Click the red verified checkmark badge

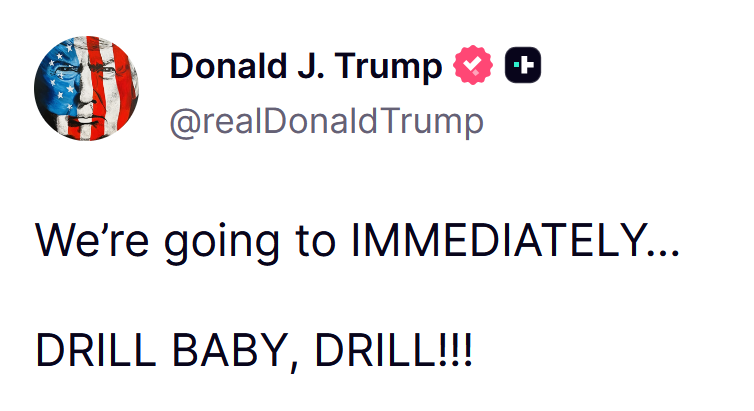(x=473, y=67)
